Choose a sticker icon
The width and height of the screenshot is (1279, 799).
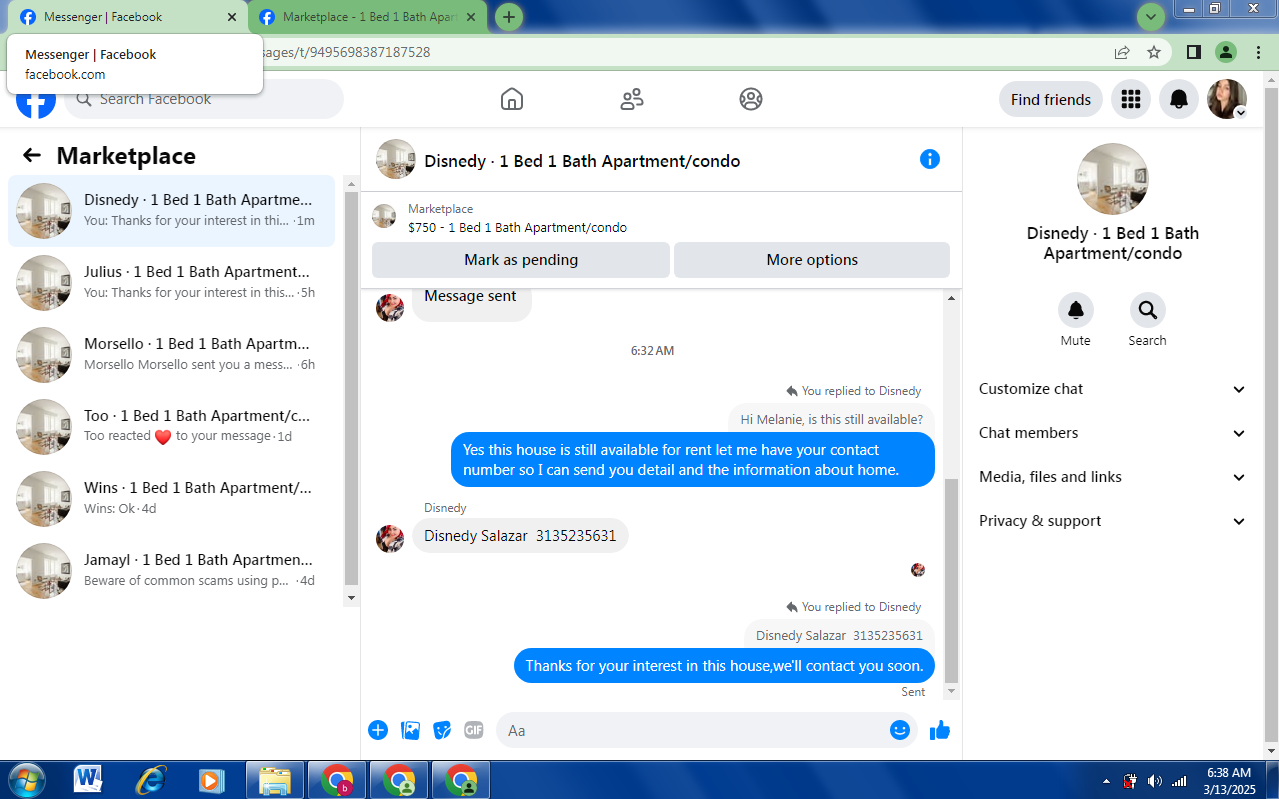(x=442, y=730)
